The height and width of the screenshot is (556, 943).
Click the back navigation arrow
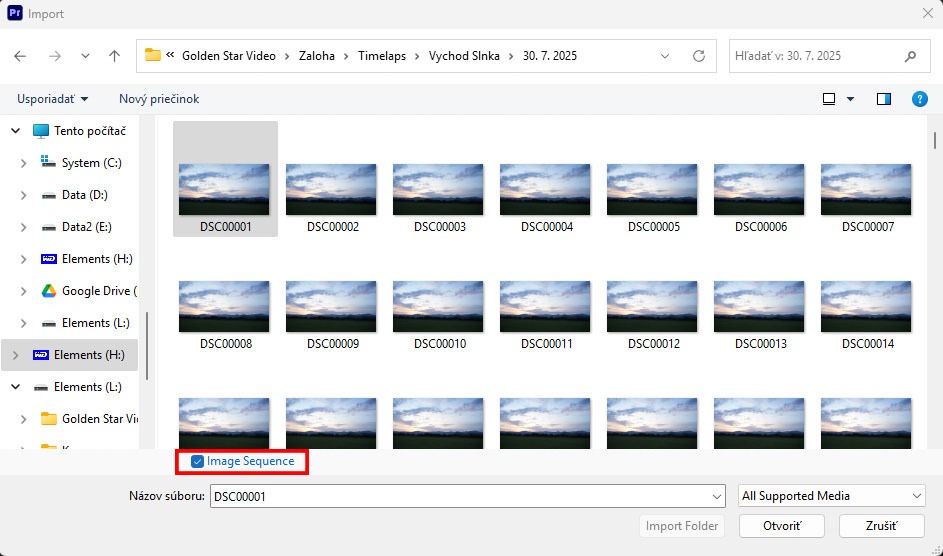pyautogui.click(x=21, y=56)
